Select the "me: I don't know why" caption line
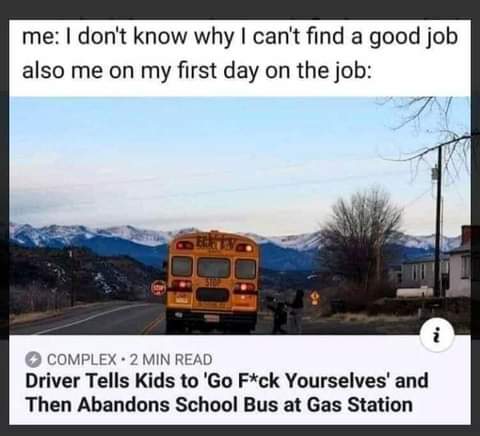The height and width of the screenshot is (436, 480). click(x=240, y=37)
